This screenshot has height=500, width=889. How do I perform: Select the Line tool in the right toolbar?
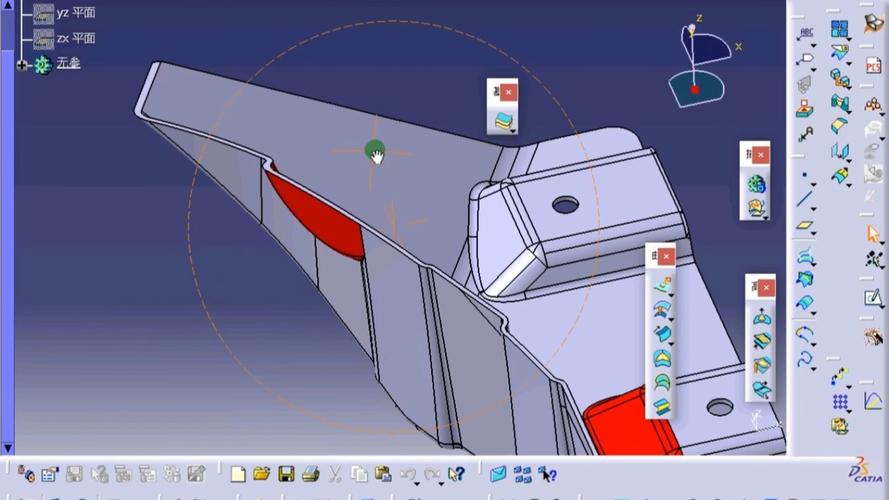(x=804, y=200)
